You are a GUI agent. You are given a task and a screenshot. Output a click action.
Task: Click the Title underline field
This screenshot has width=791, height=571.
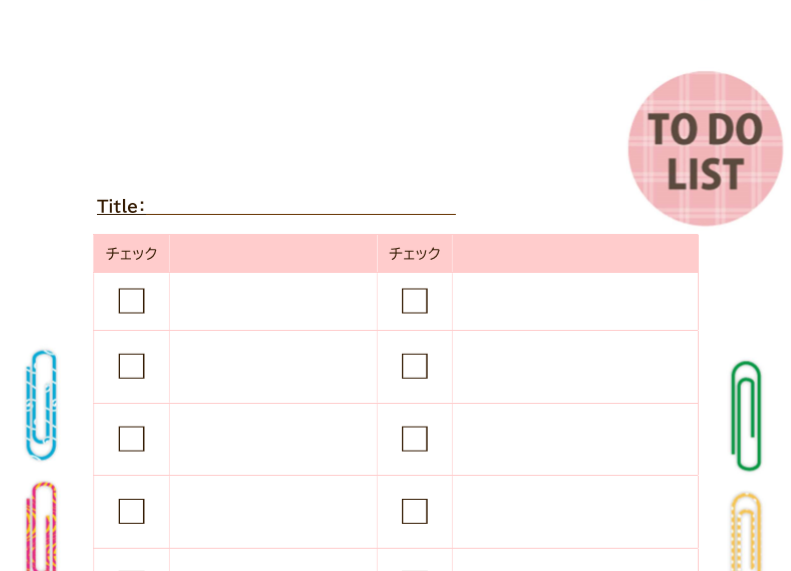tap(300, 206)
